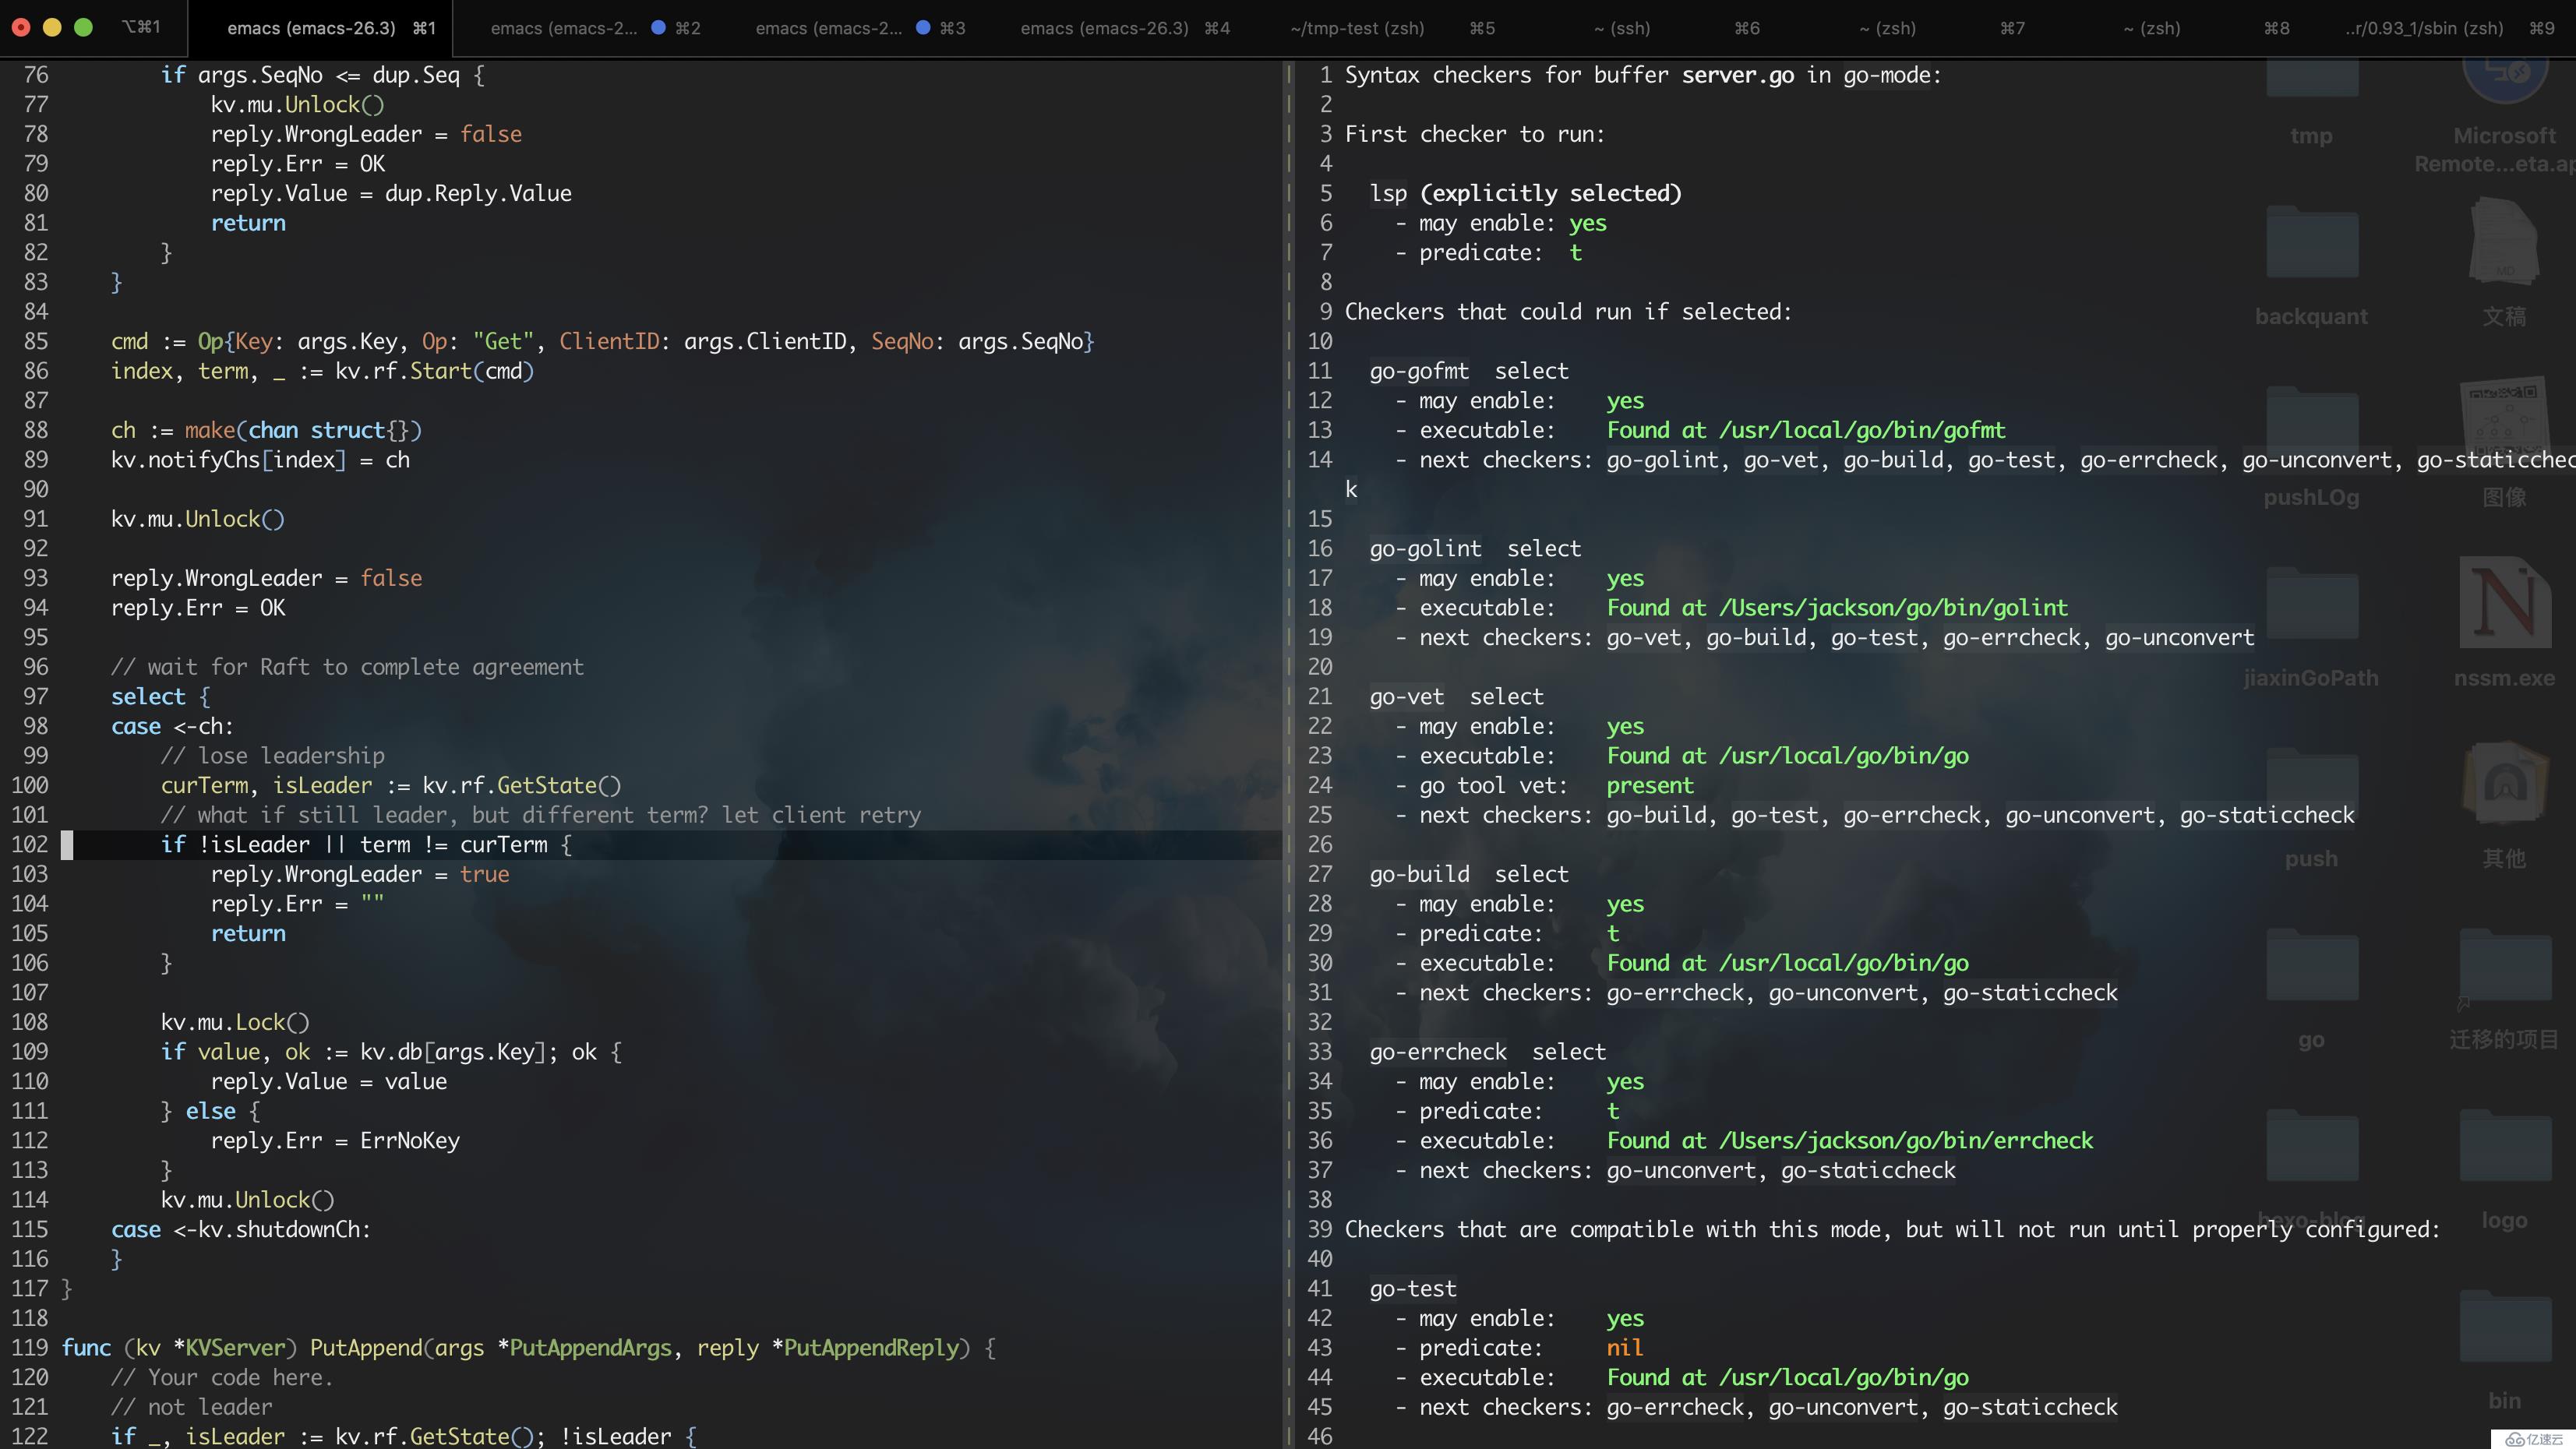Click the red close window button
This screenshot has height=1449, width=2576.
(21, 28)
